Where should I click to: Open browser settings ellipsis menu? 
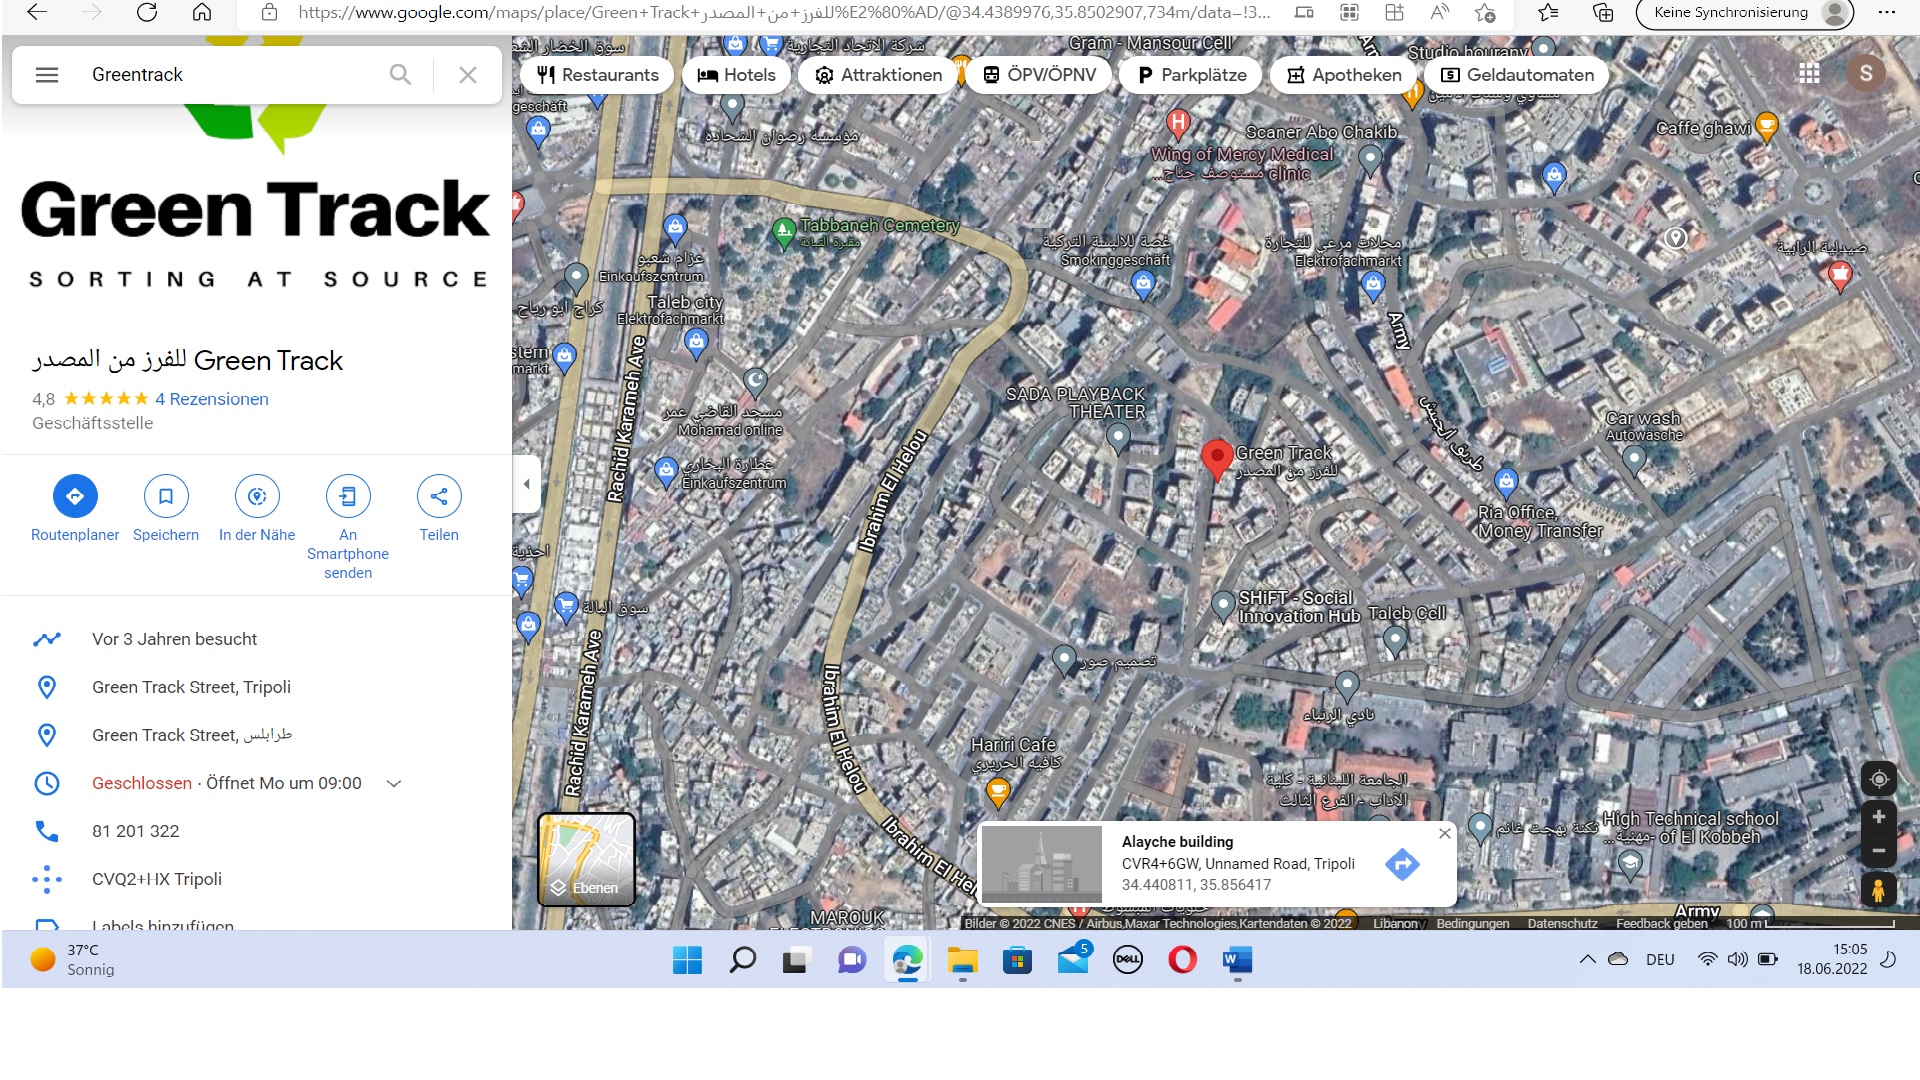[x=1886, y=13]
